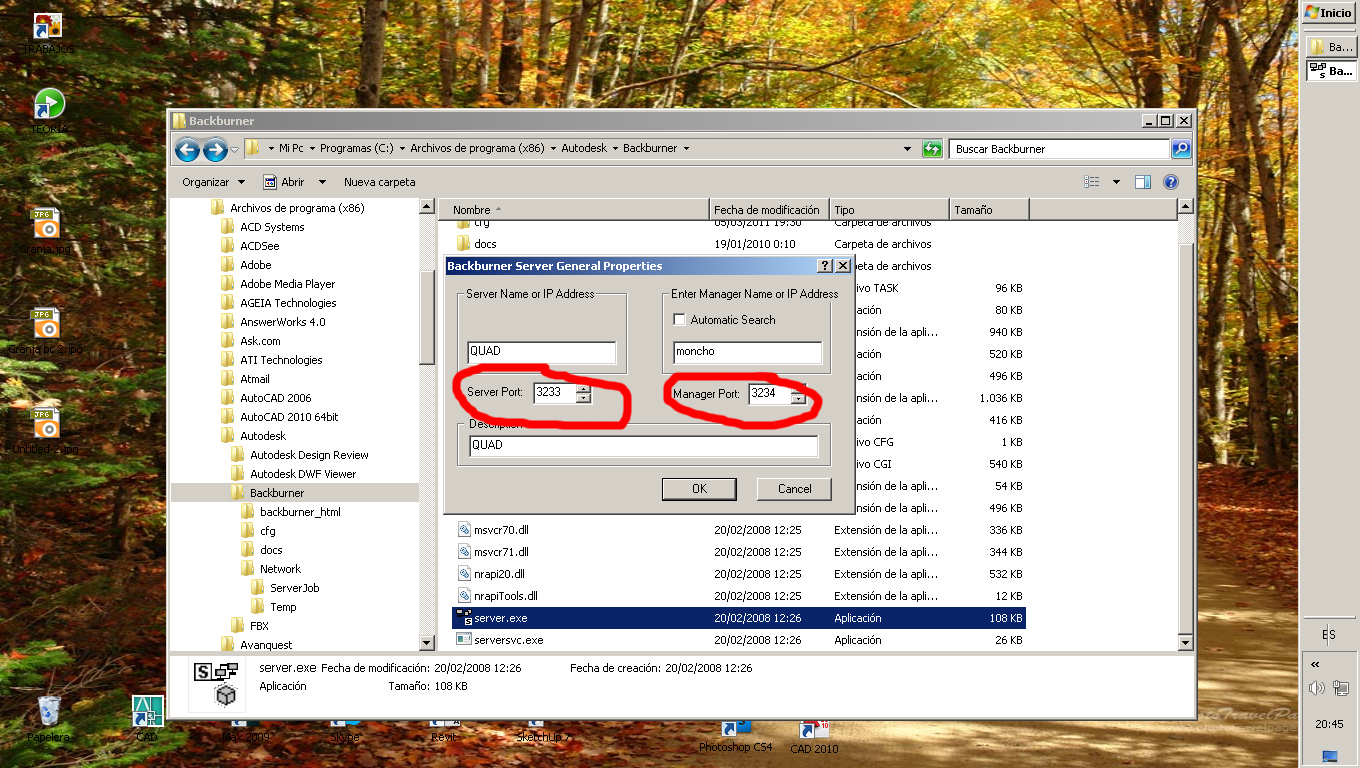Click the dialog's question mark help button
The height and width of the screenshot is (768, 1360).
tap(824, 266)
